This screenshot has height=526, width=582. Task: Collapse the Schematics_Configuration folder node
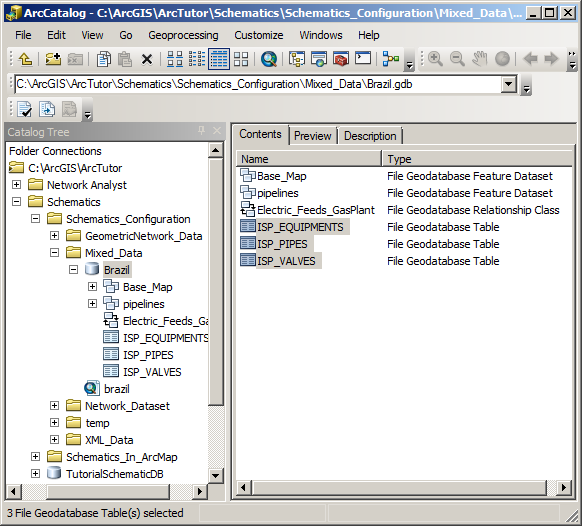35,219
